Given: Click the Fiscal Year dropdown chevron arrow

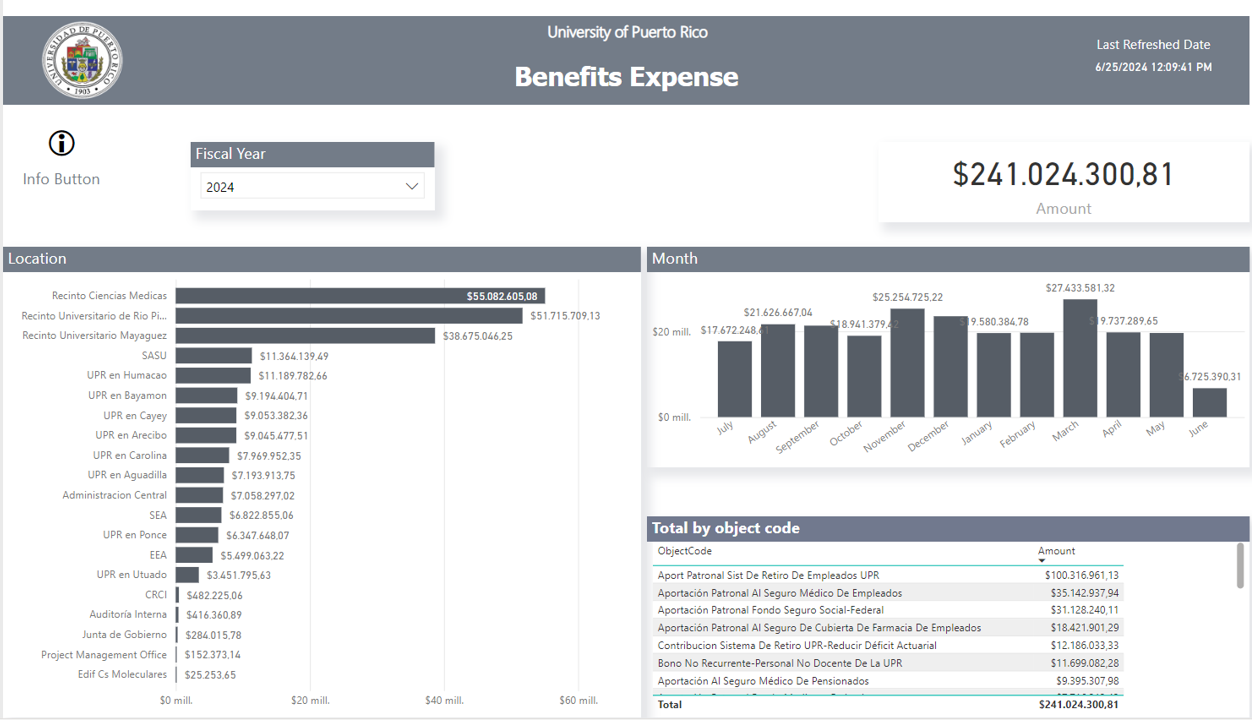Looking at the screenshot, I should point(411,187).
